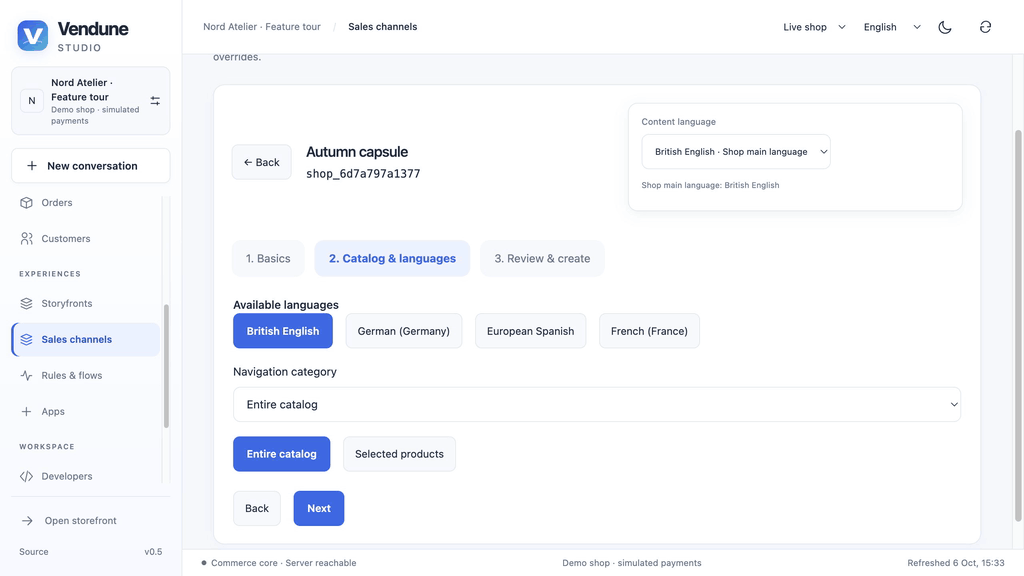The image size is (1024, 576).
Task: Toggle the German (Germany) language chip
Action: [x=404, y=331]
